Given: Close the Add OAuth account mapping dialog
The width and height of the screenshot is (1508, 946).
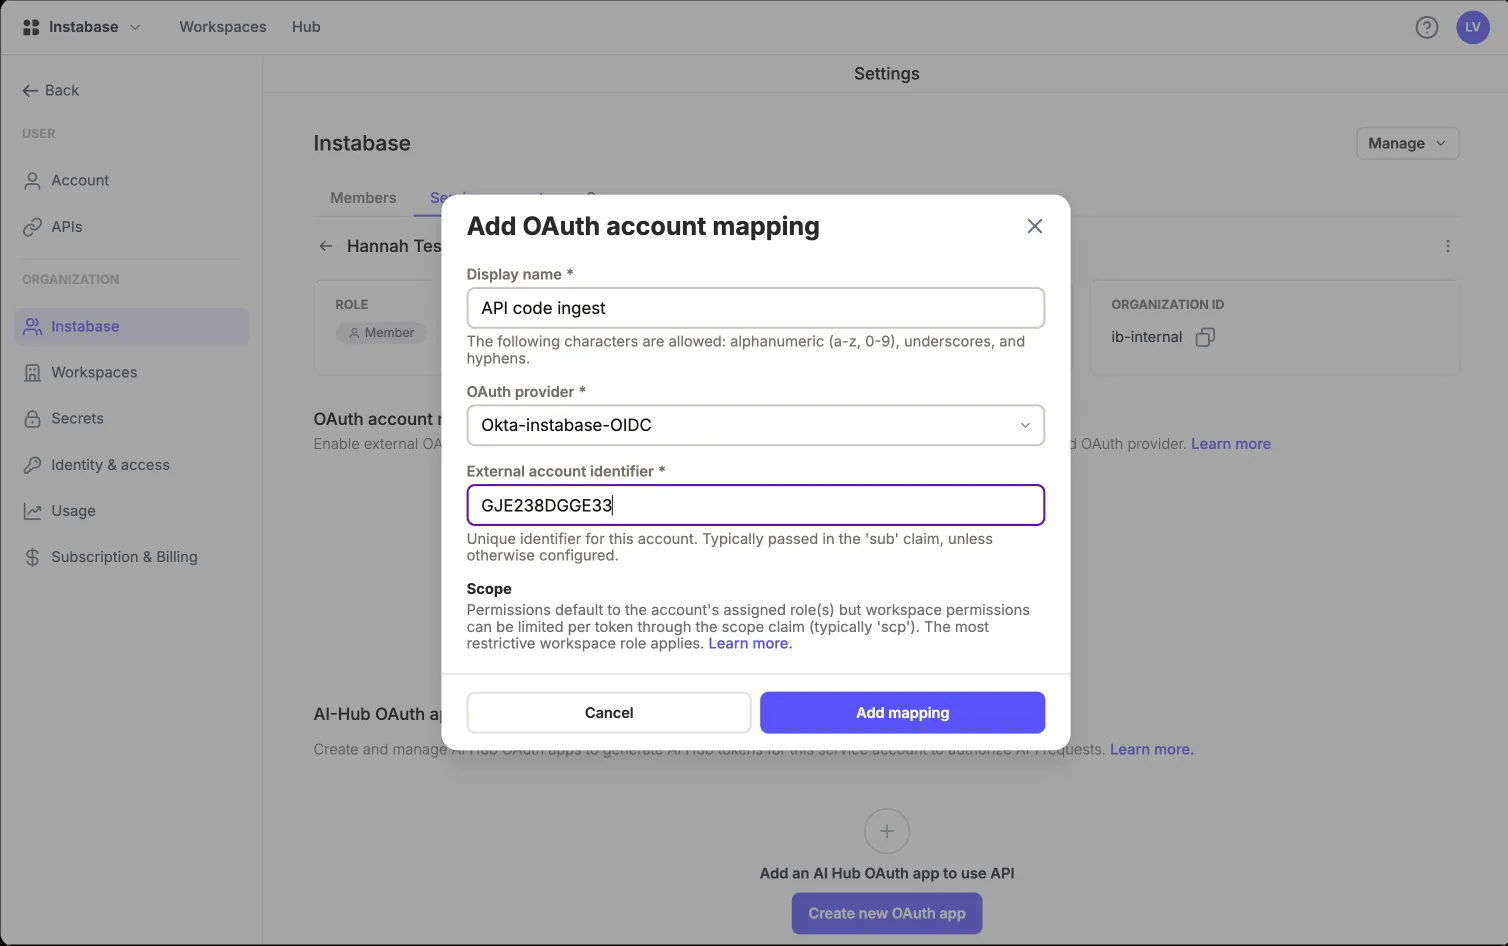Looking at the screenshot, I should (x=1035, y=226).
